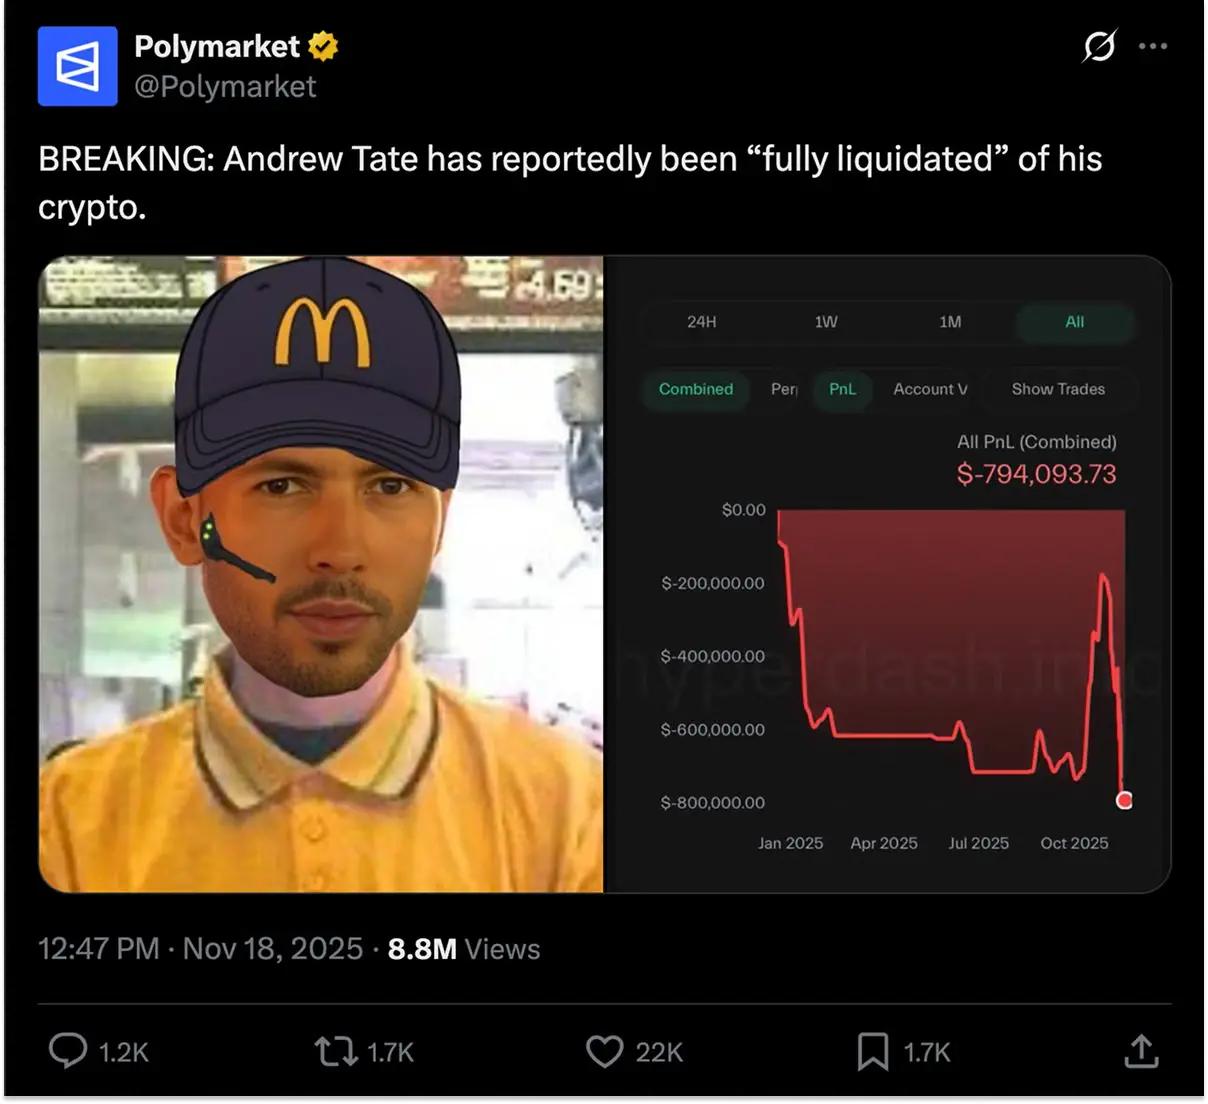Select the All time range
Screen dimensions: 1208x1104
click(1074, 322)
